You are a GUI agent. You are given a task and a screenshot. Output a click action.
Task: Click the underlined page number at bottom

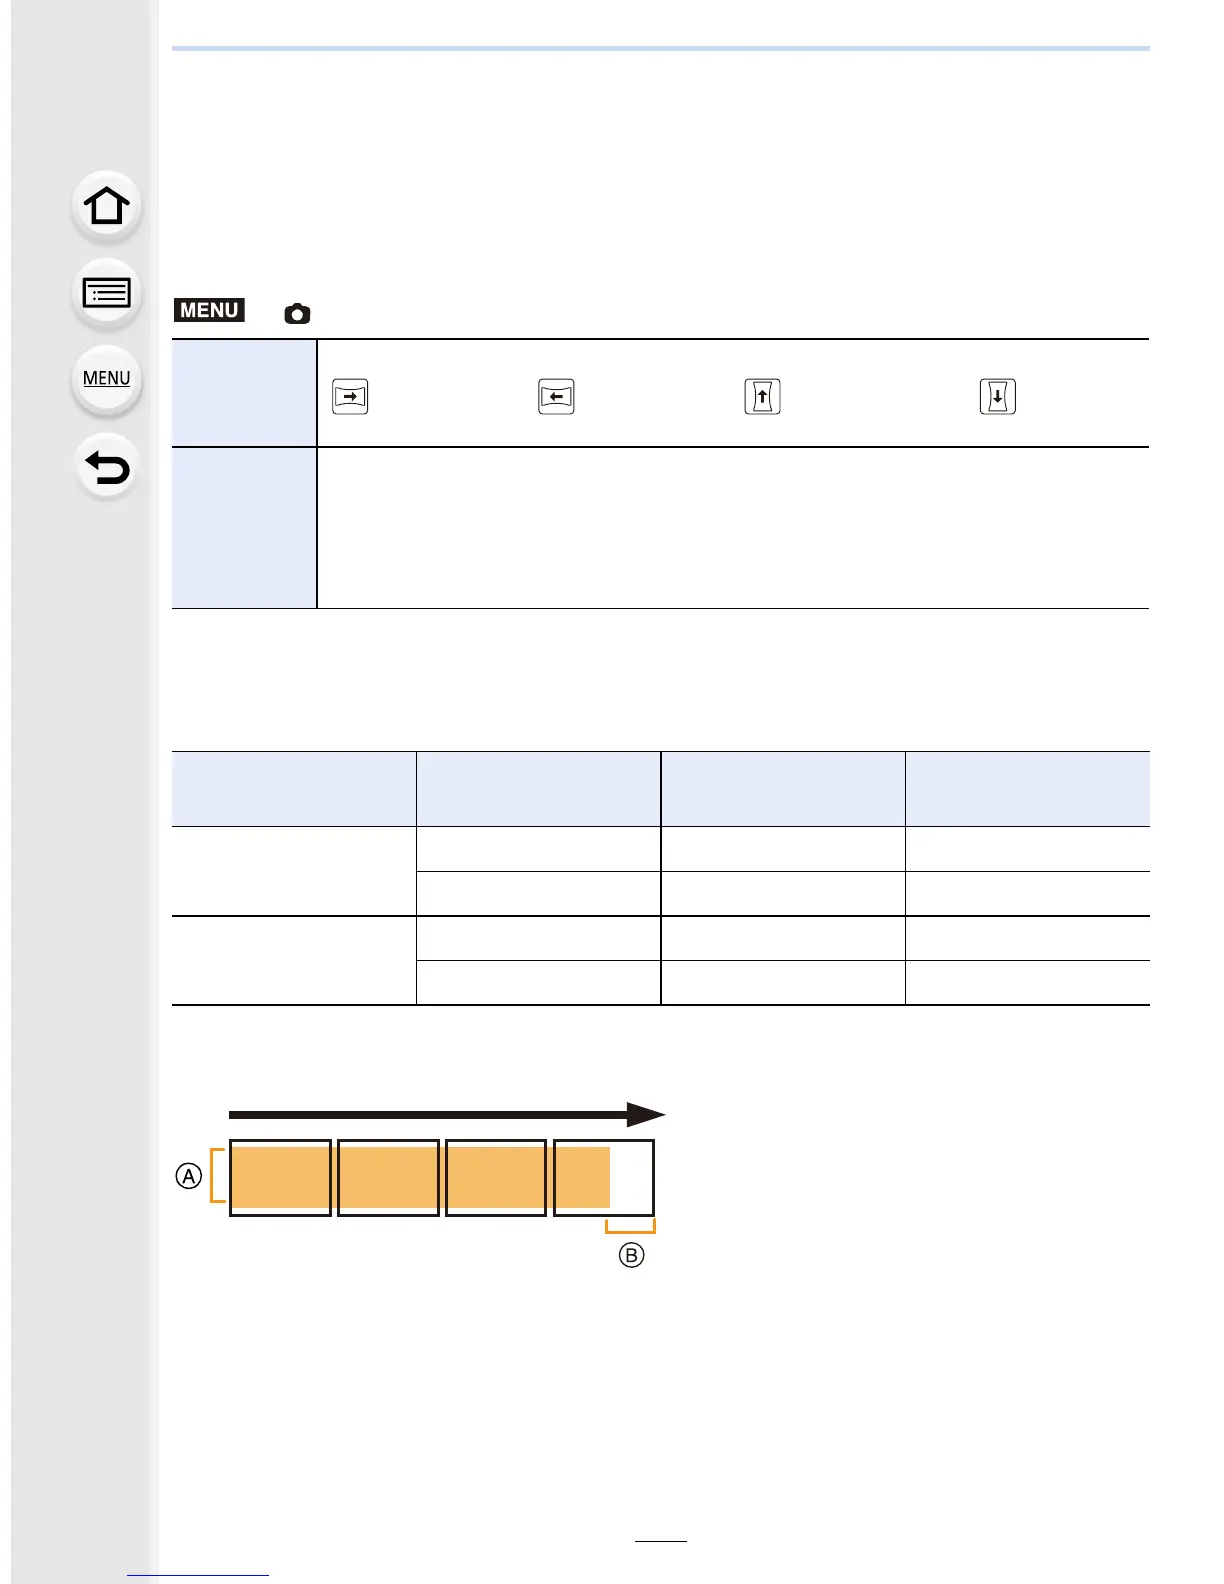pos(661,1541)
